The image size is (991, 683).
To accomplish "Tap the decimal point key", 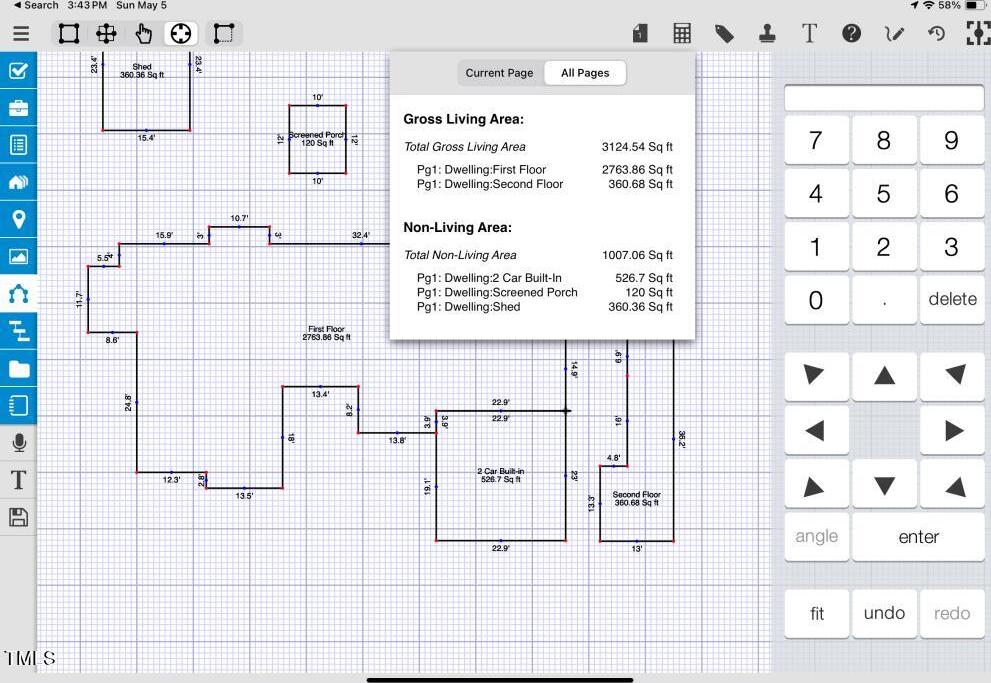I will point(884,300).
